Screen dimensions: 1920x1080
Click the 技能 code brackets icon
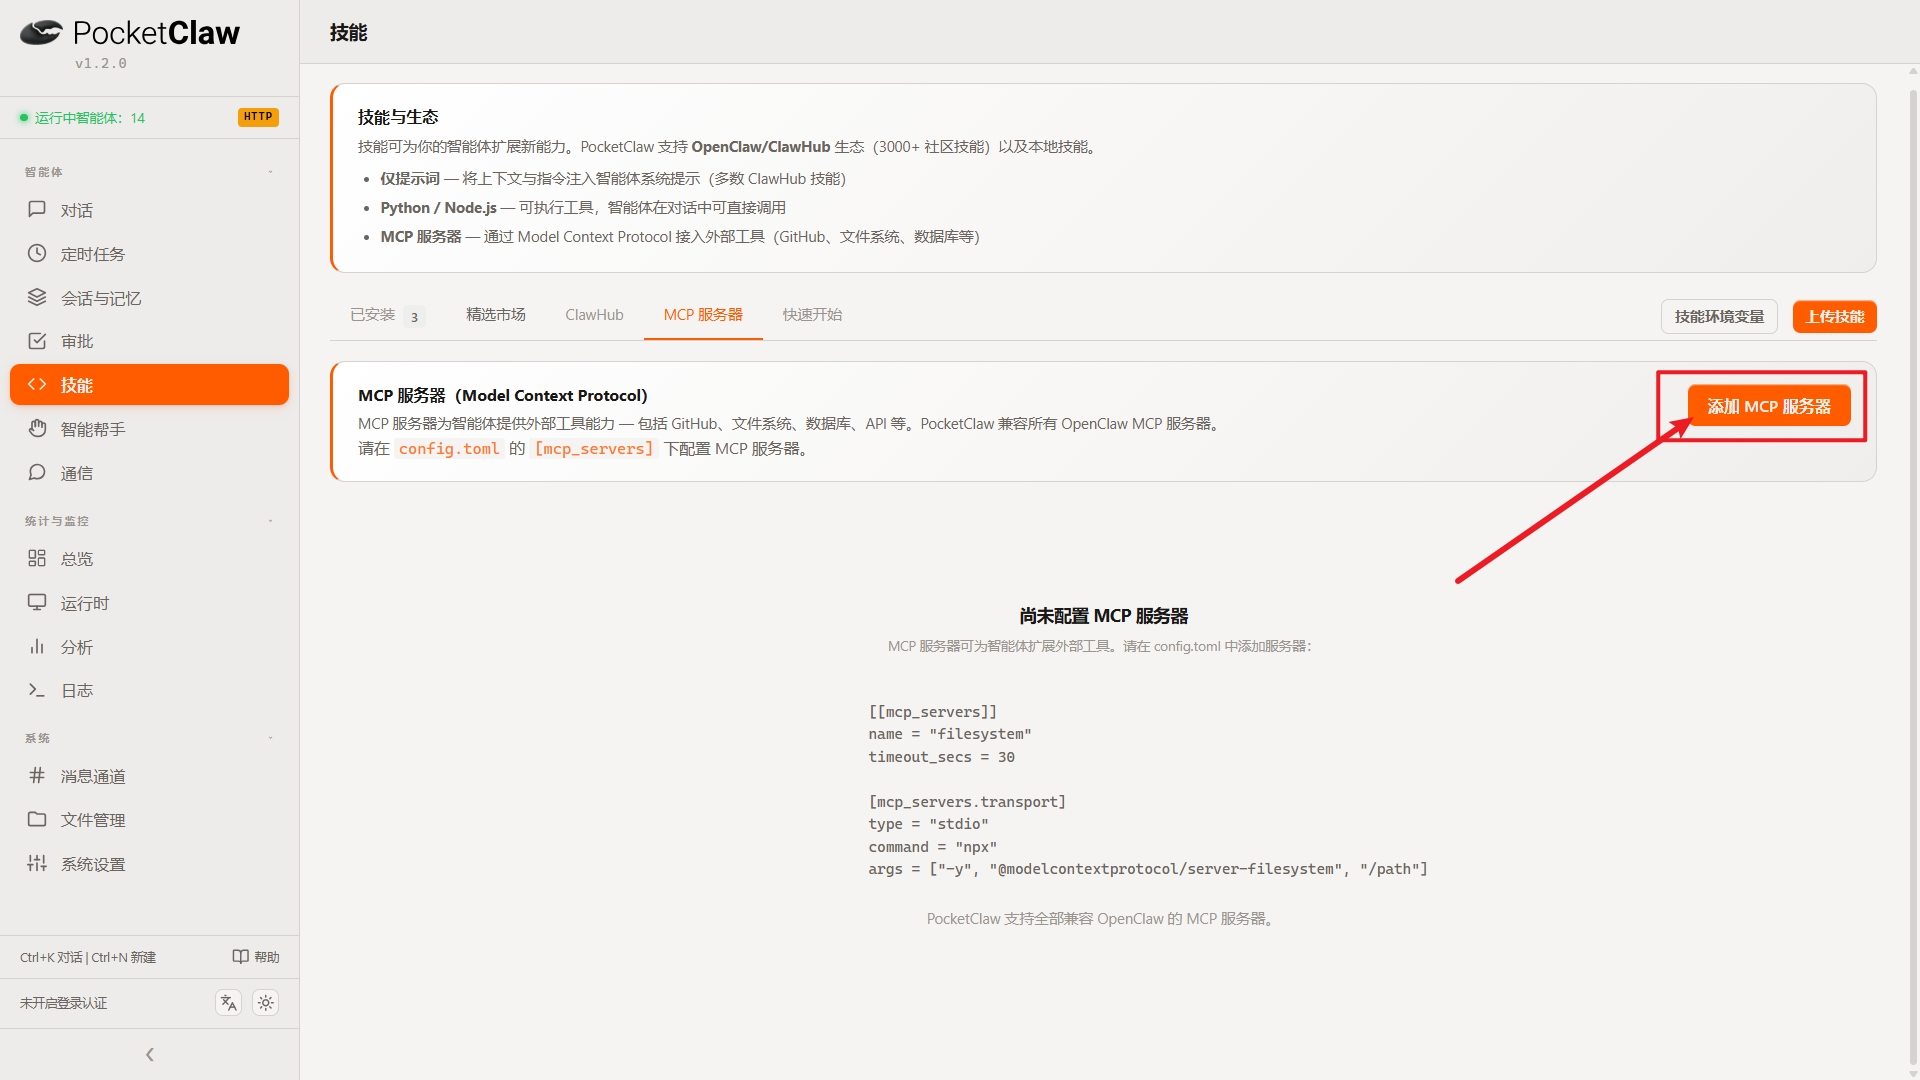tap(37, 385)
